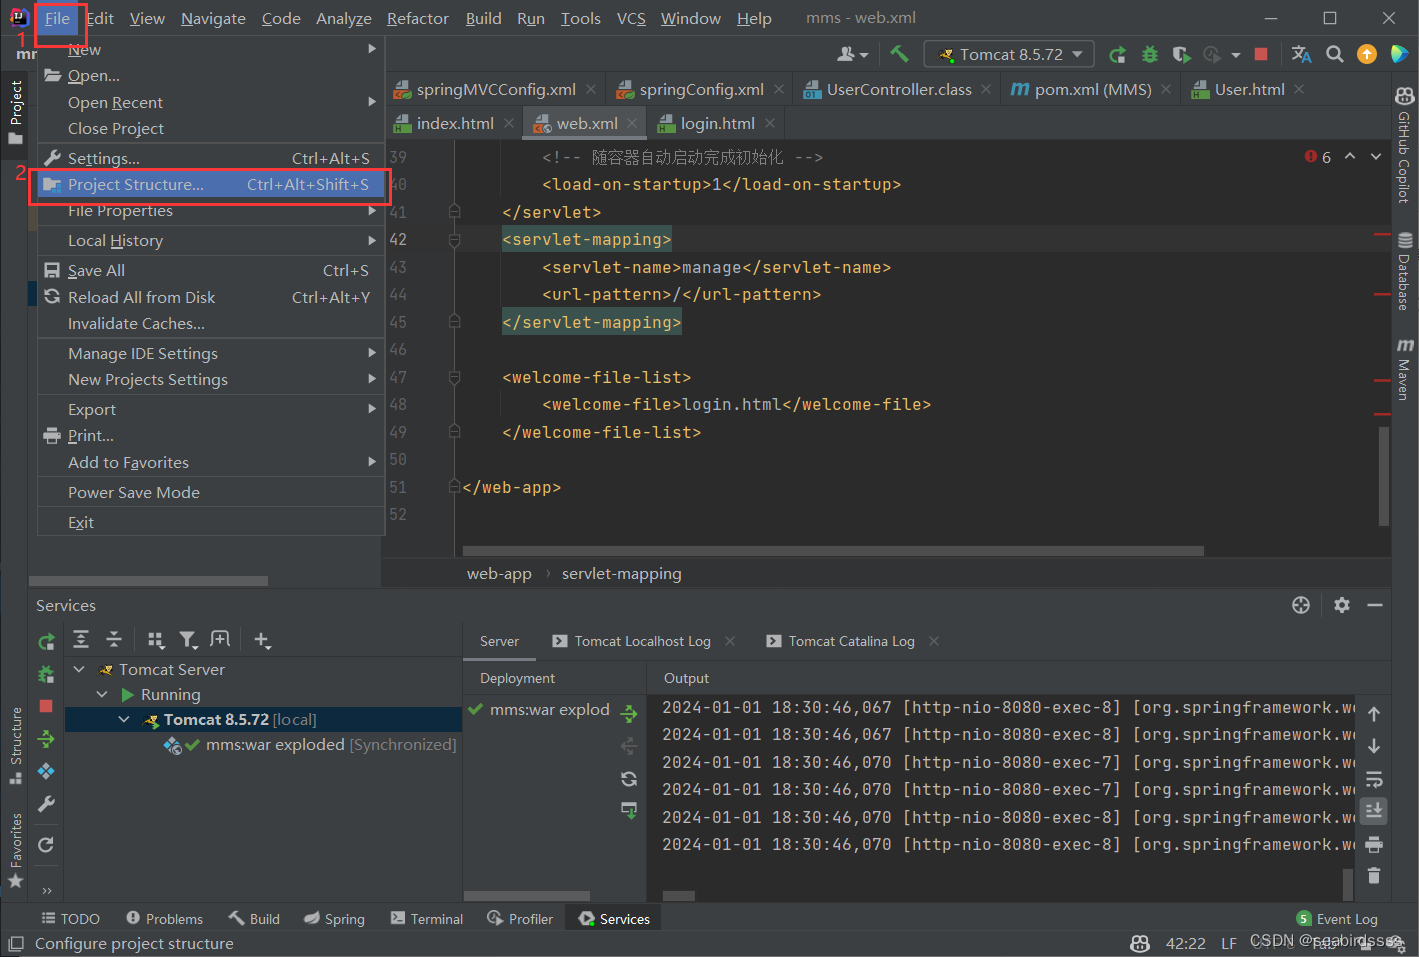1419x957 pixels.
Task: Close the pom.xml (MMS) tab
Action: (x=1166, y=89)
